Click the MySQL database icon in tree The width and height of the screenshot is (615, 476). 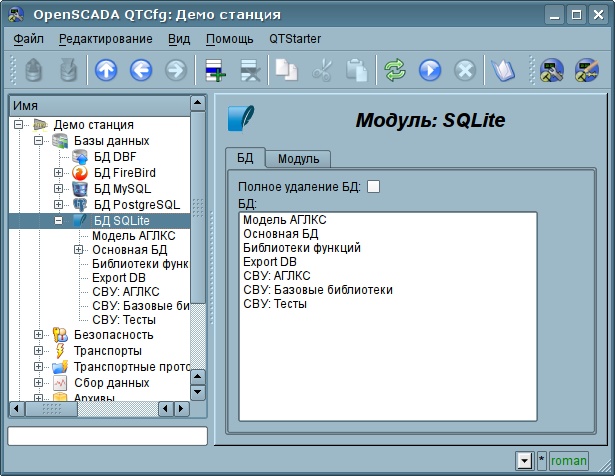[80, 189]
